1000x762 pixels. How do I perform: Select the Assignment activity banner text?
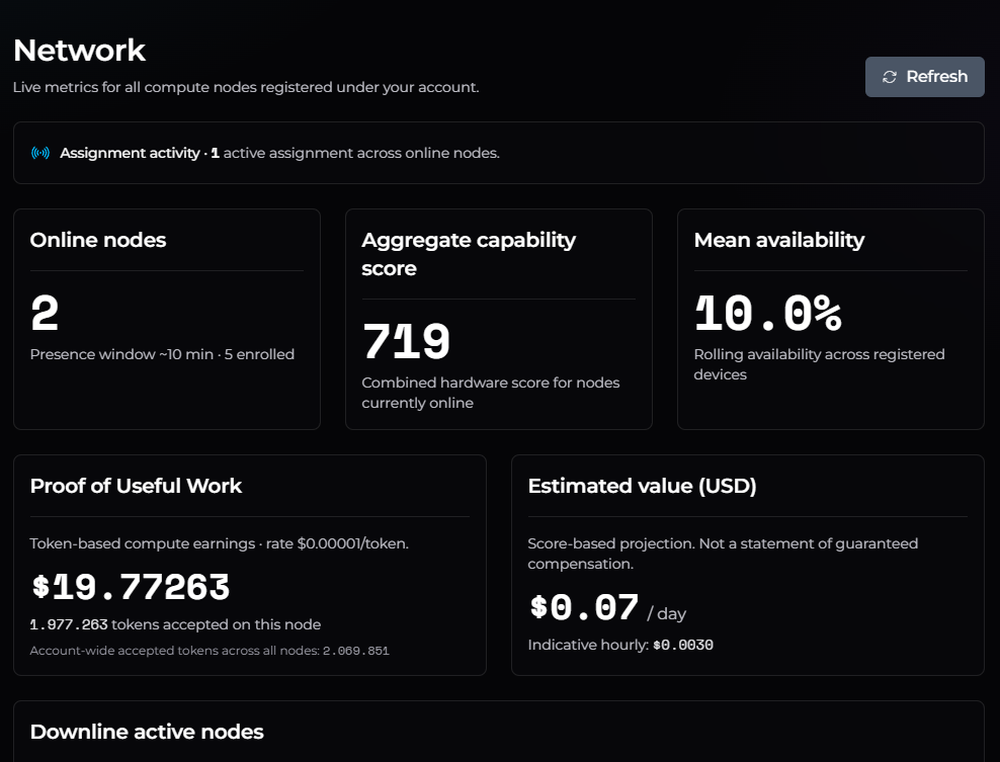click(280, 153)
